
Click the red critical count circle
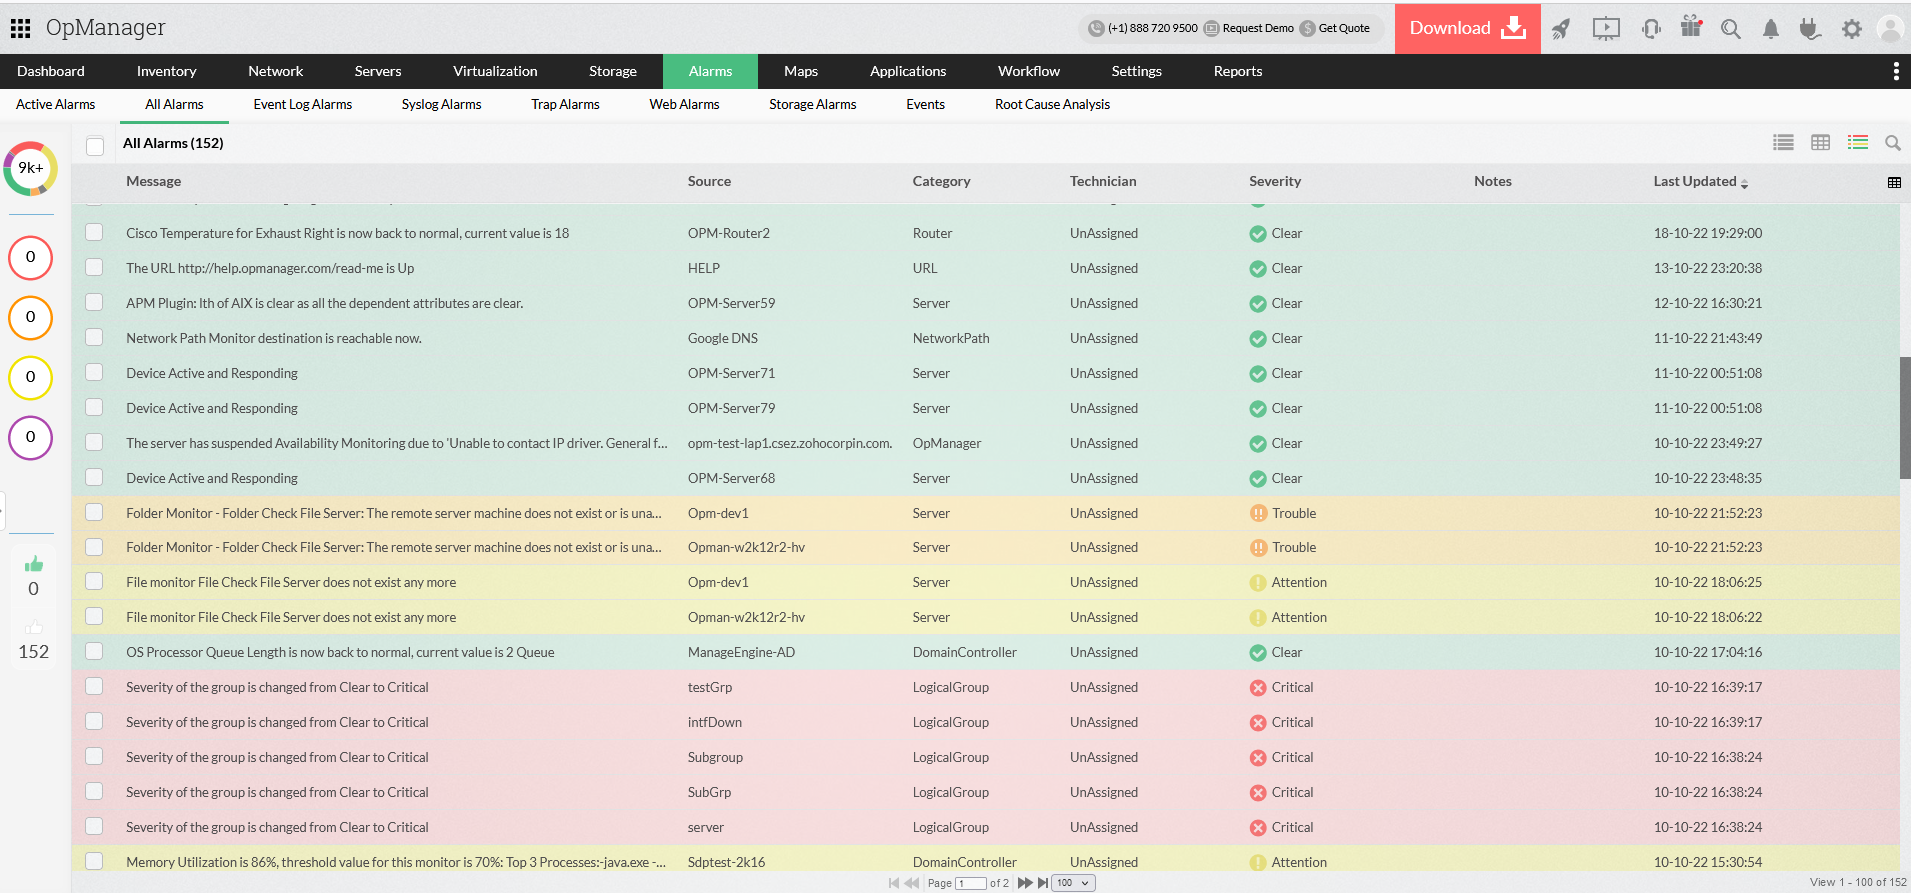[x=31, y=257]
